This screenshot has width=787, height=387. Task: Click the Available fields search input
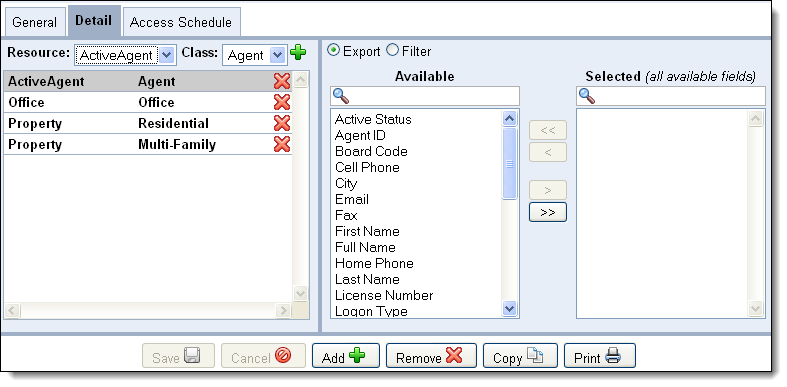[x=425, y=96]
